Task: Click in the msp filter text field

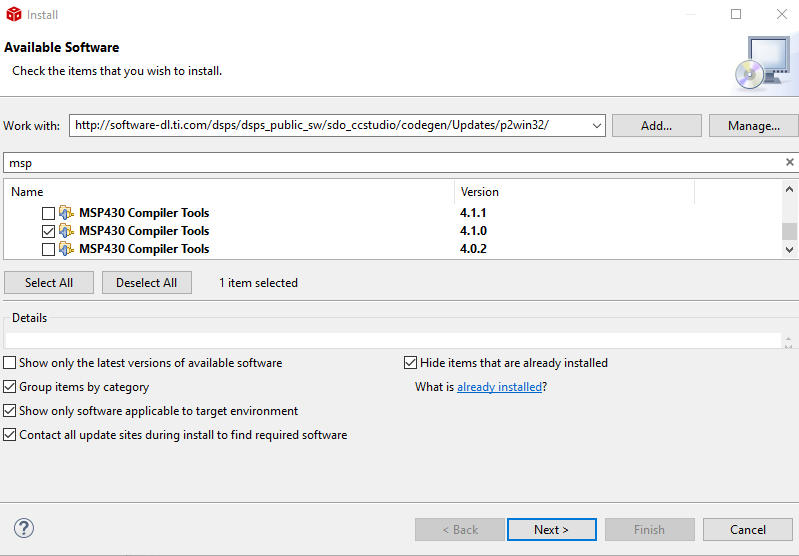Action: click(392, 163)
